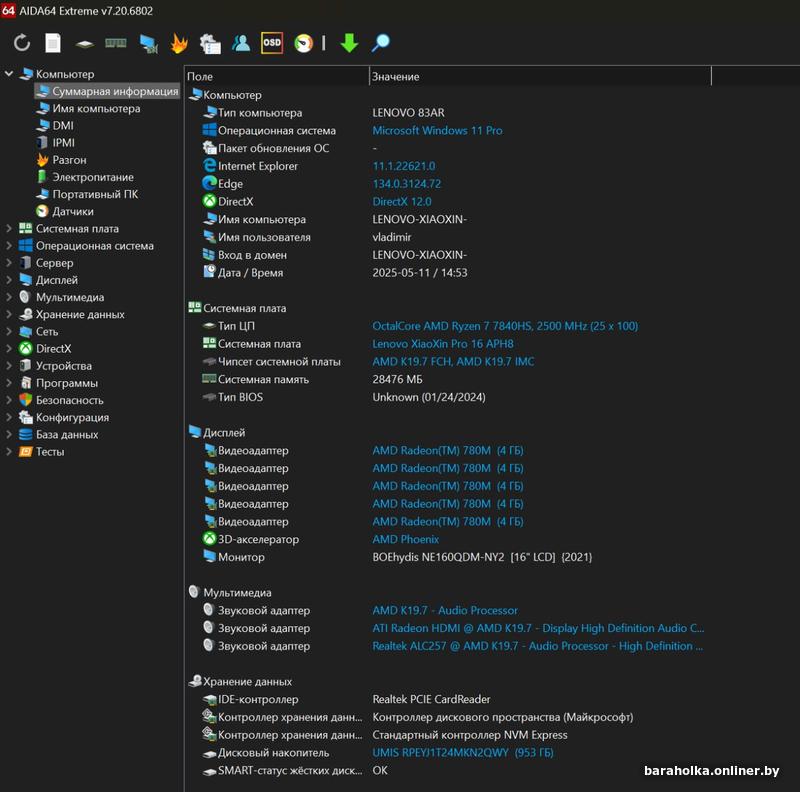The image size is (800, 792).
Task: Open UMIS RPEYJ1T24MKN2QWY drive link
Action: (463, 753)
